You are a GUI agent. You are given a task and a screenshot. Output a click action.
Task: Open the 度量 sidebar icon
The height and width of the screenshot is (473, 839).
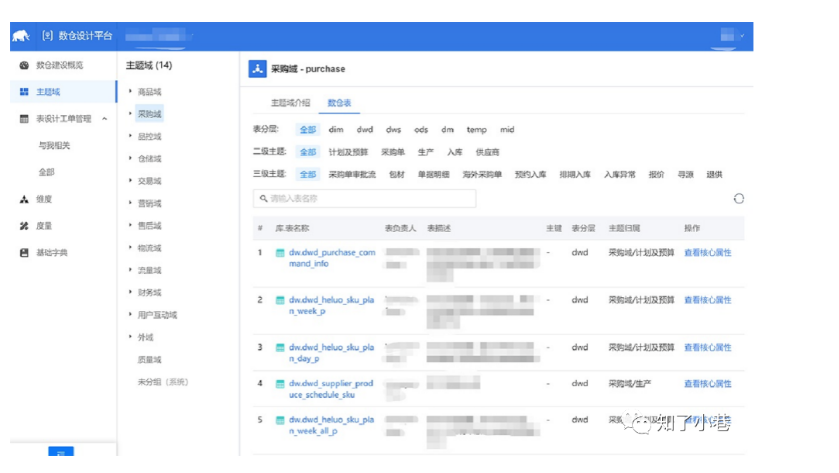coord(24,226)
